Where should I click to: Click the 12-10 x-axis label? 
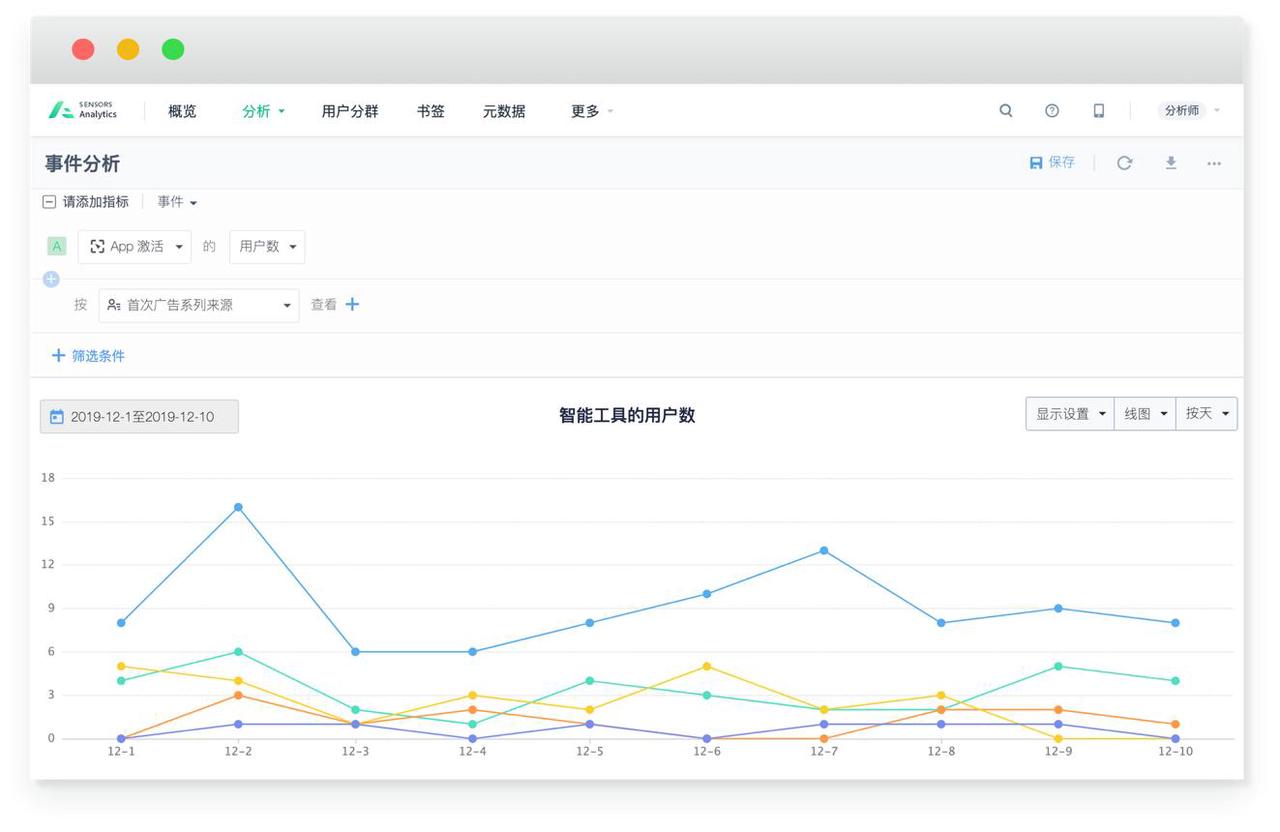1175,752
